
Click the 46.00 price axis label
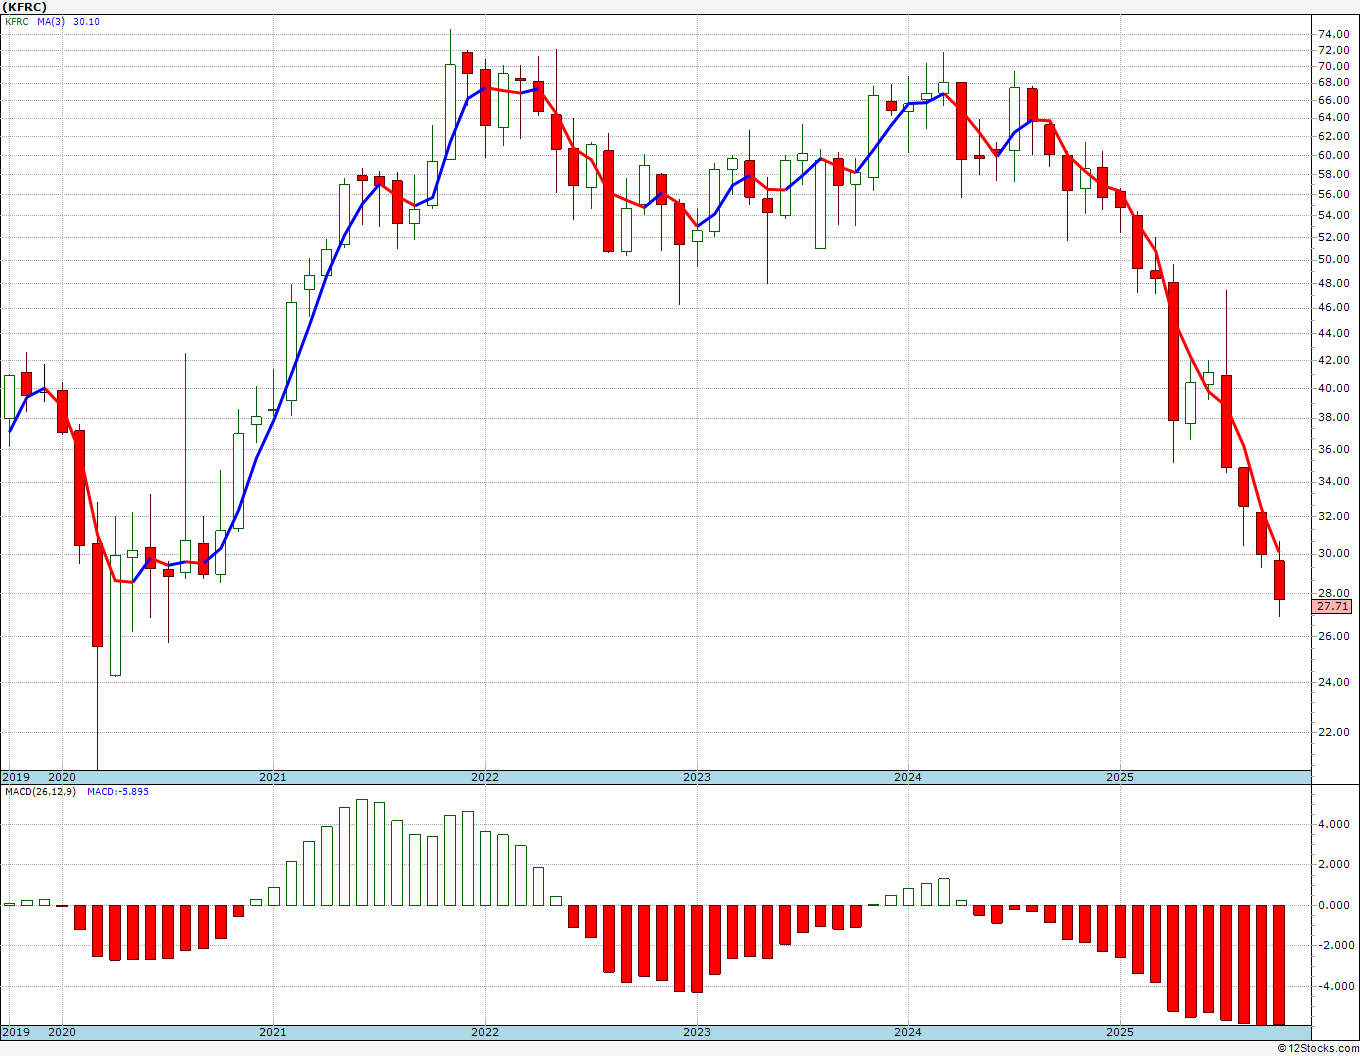1334,307
